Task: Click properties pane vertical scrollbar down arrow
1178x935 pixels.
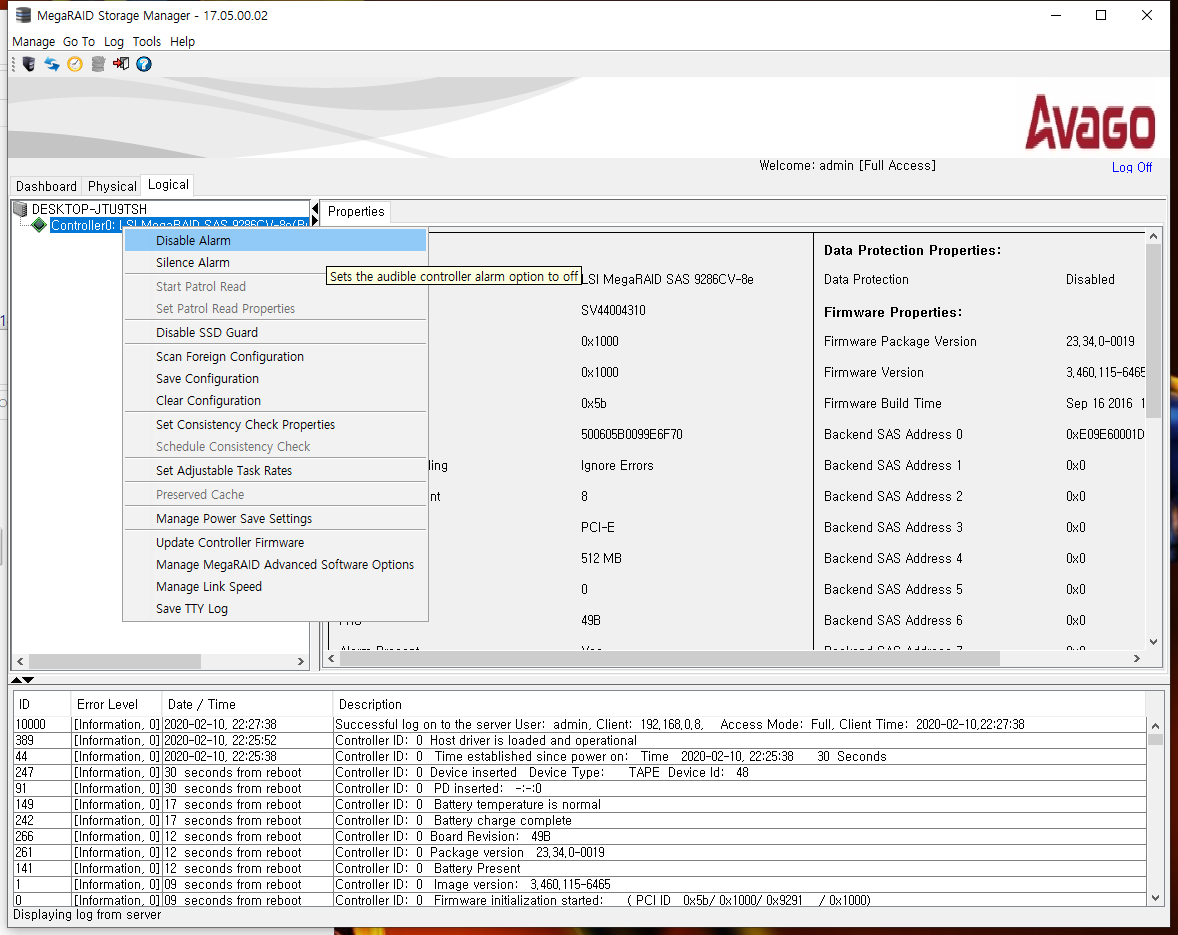Action: click(x=1153, y=642)
